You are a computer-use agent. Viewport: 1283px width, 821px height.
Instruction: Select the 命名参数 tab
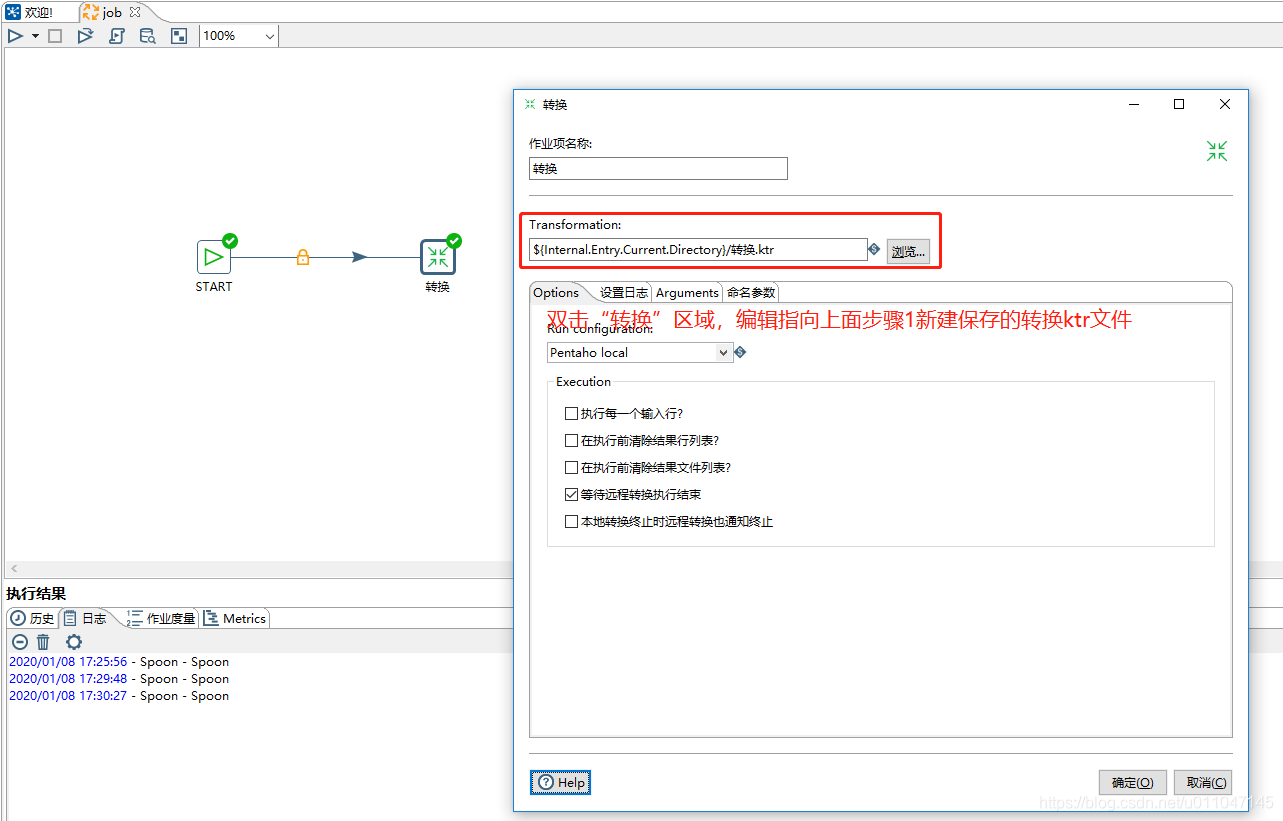coord(751,292)
